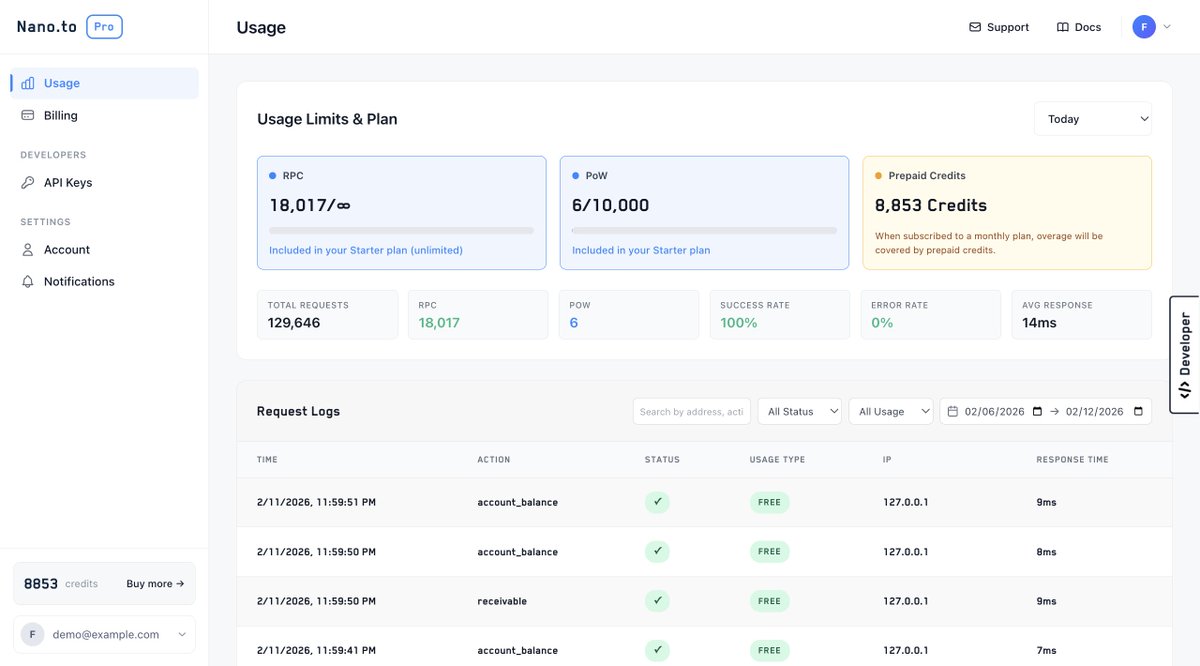This screenshot has width=1200, height=666.
Task: Click the 8853 credits counter
Action: [61, 583]
